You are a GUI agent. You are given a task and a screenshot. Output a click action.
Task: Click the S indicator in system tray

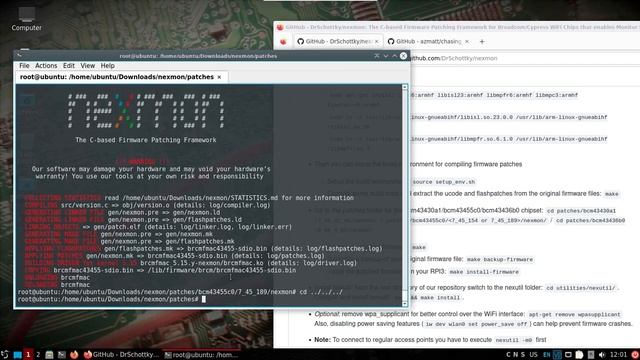pyautogui.click(x=523, y=355)
